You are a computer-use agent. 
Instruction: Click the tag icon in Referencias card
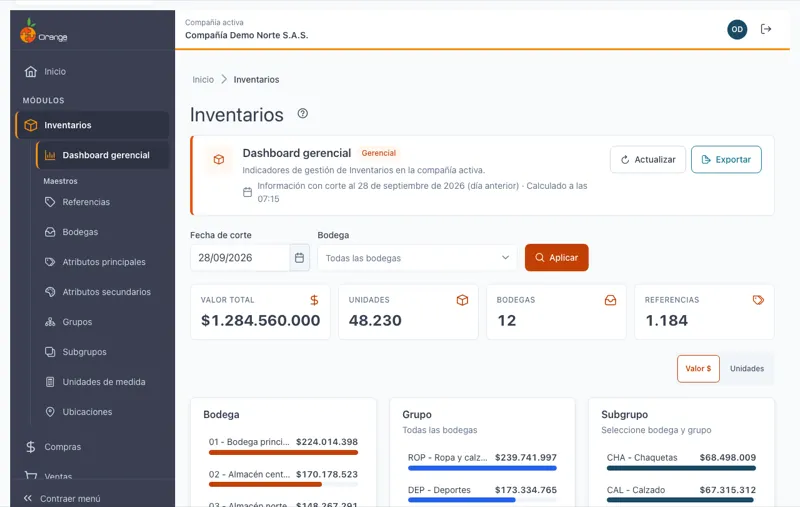tap(758, 300)
